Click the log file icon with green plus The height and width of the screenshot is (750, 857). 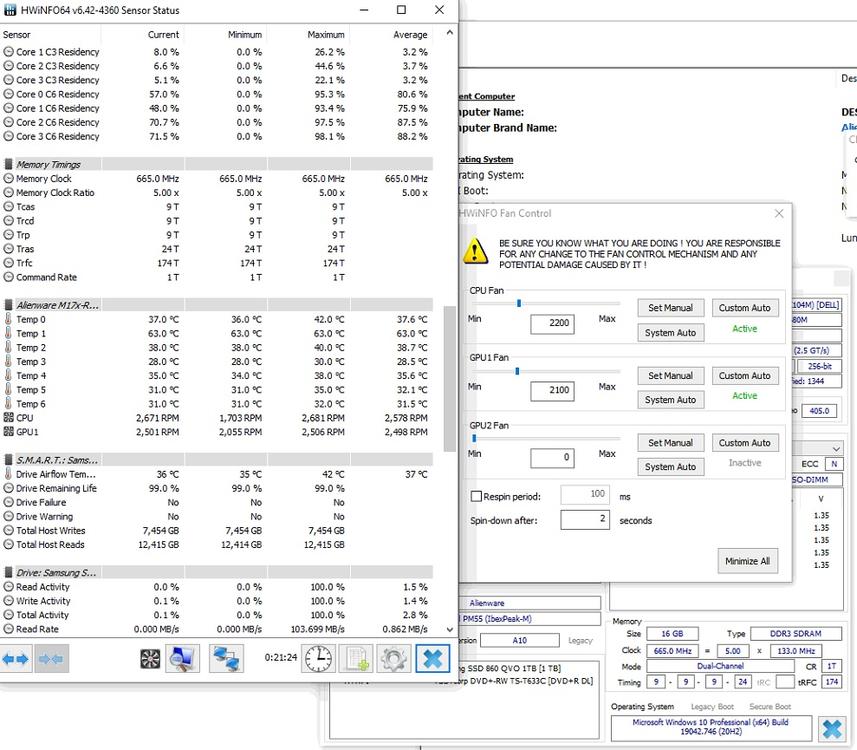point(355,659)
